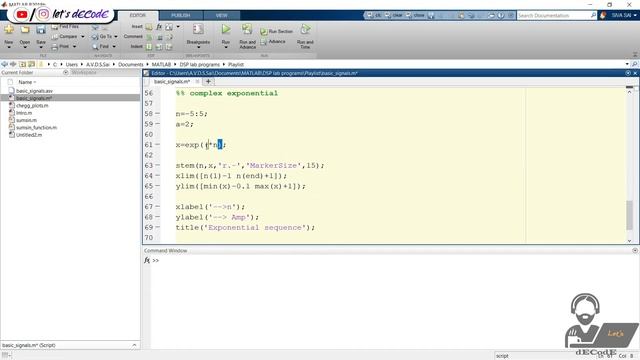640x360 pixels.
Task: Switch to the PUBLISH ribbon tab
Action: (180, 16)
